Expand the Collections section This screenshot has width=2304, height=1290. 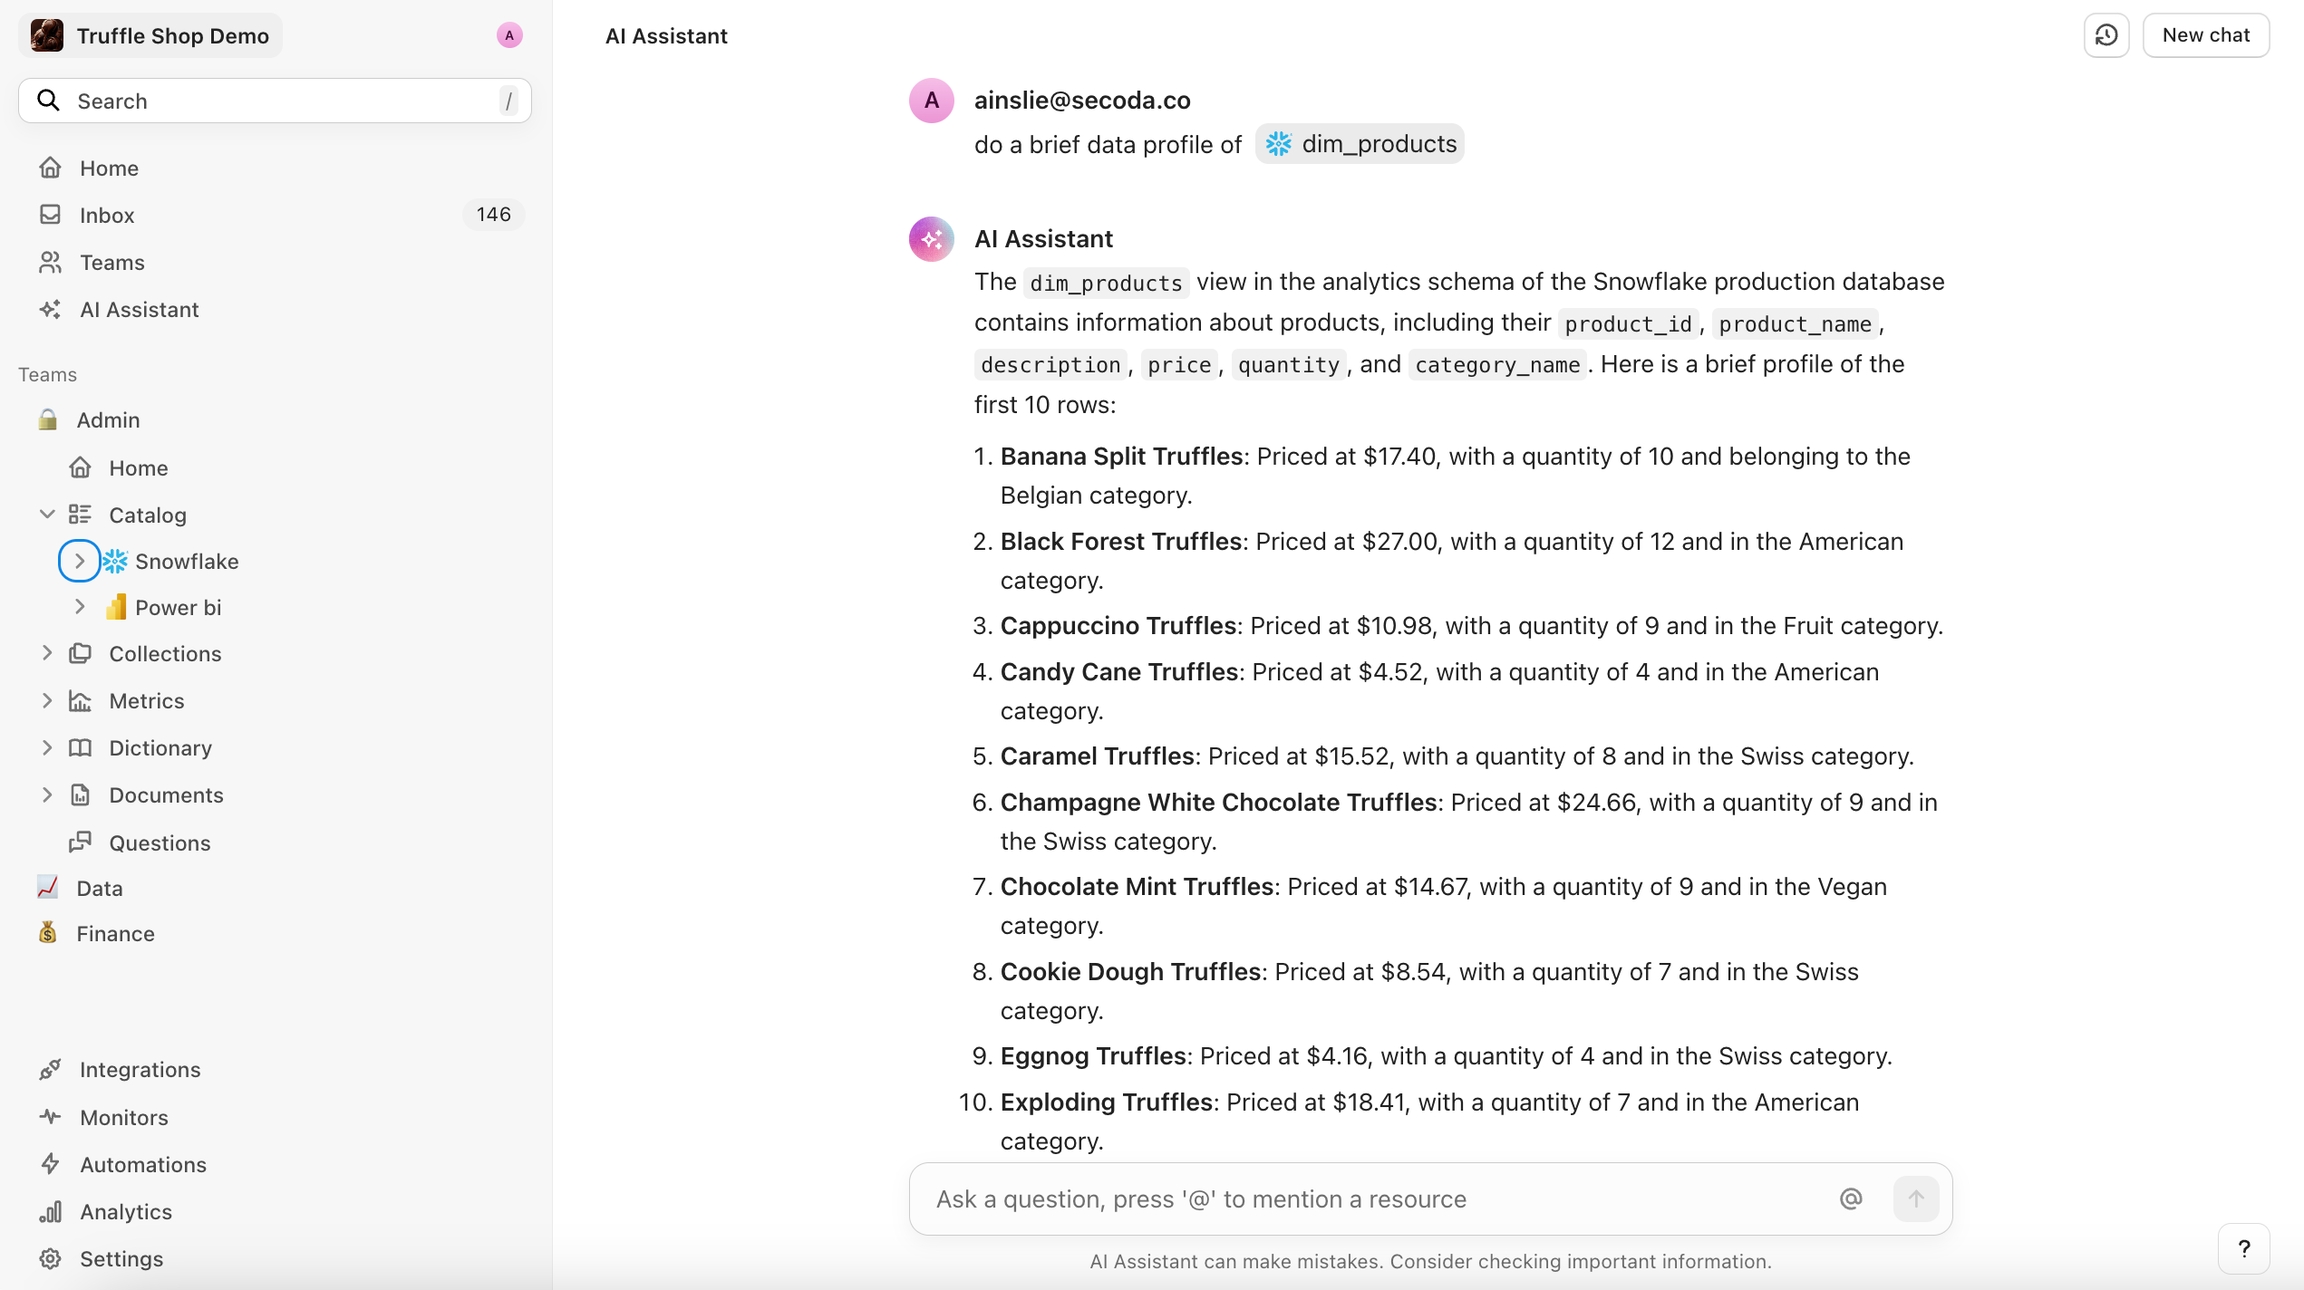click(x=47, y=654)
